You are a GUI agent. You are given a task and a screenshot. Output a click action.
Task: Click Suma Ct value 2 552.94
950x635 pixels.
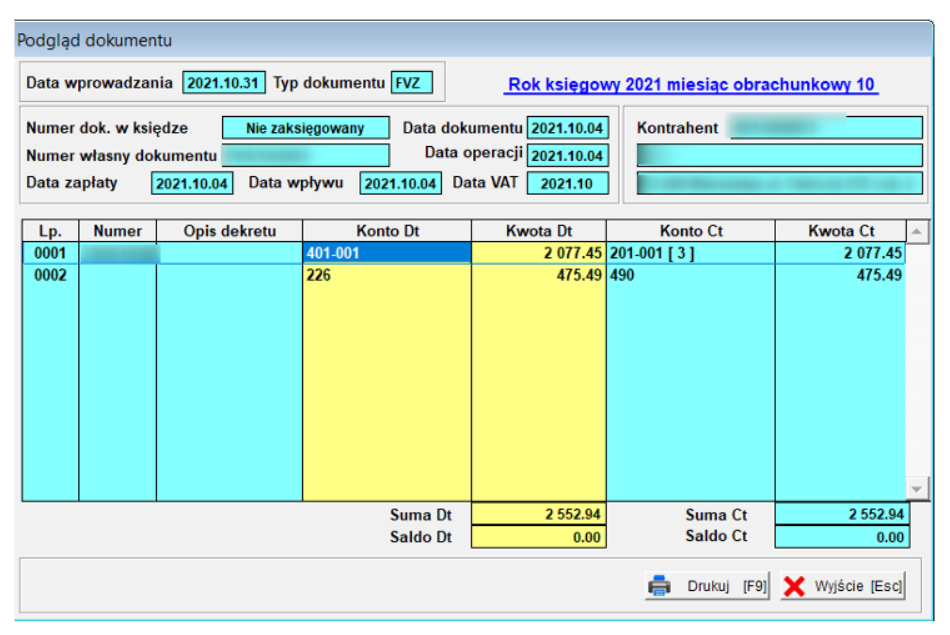point(842,514)
